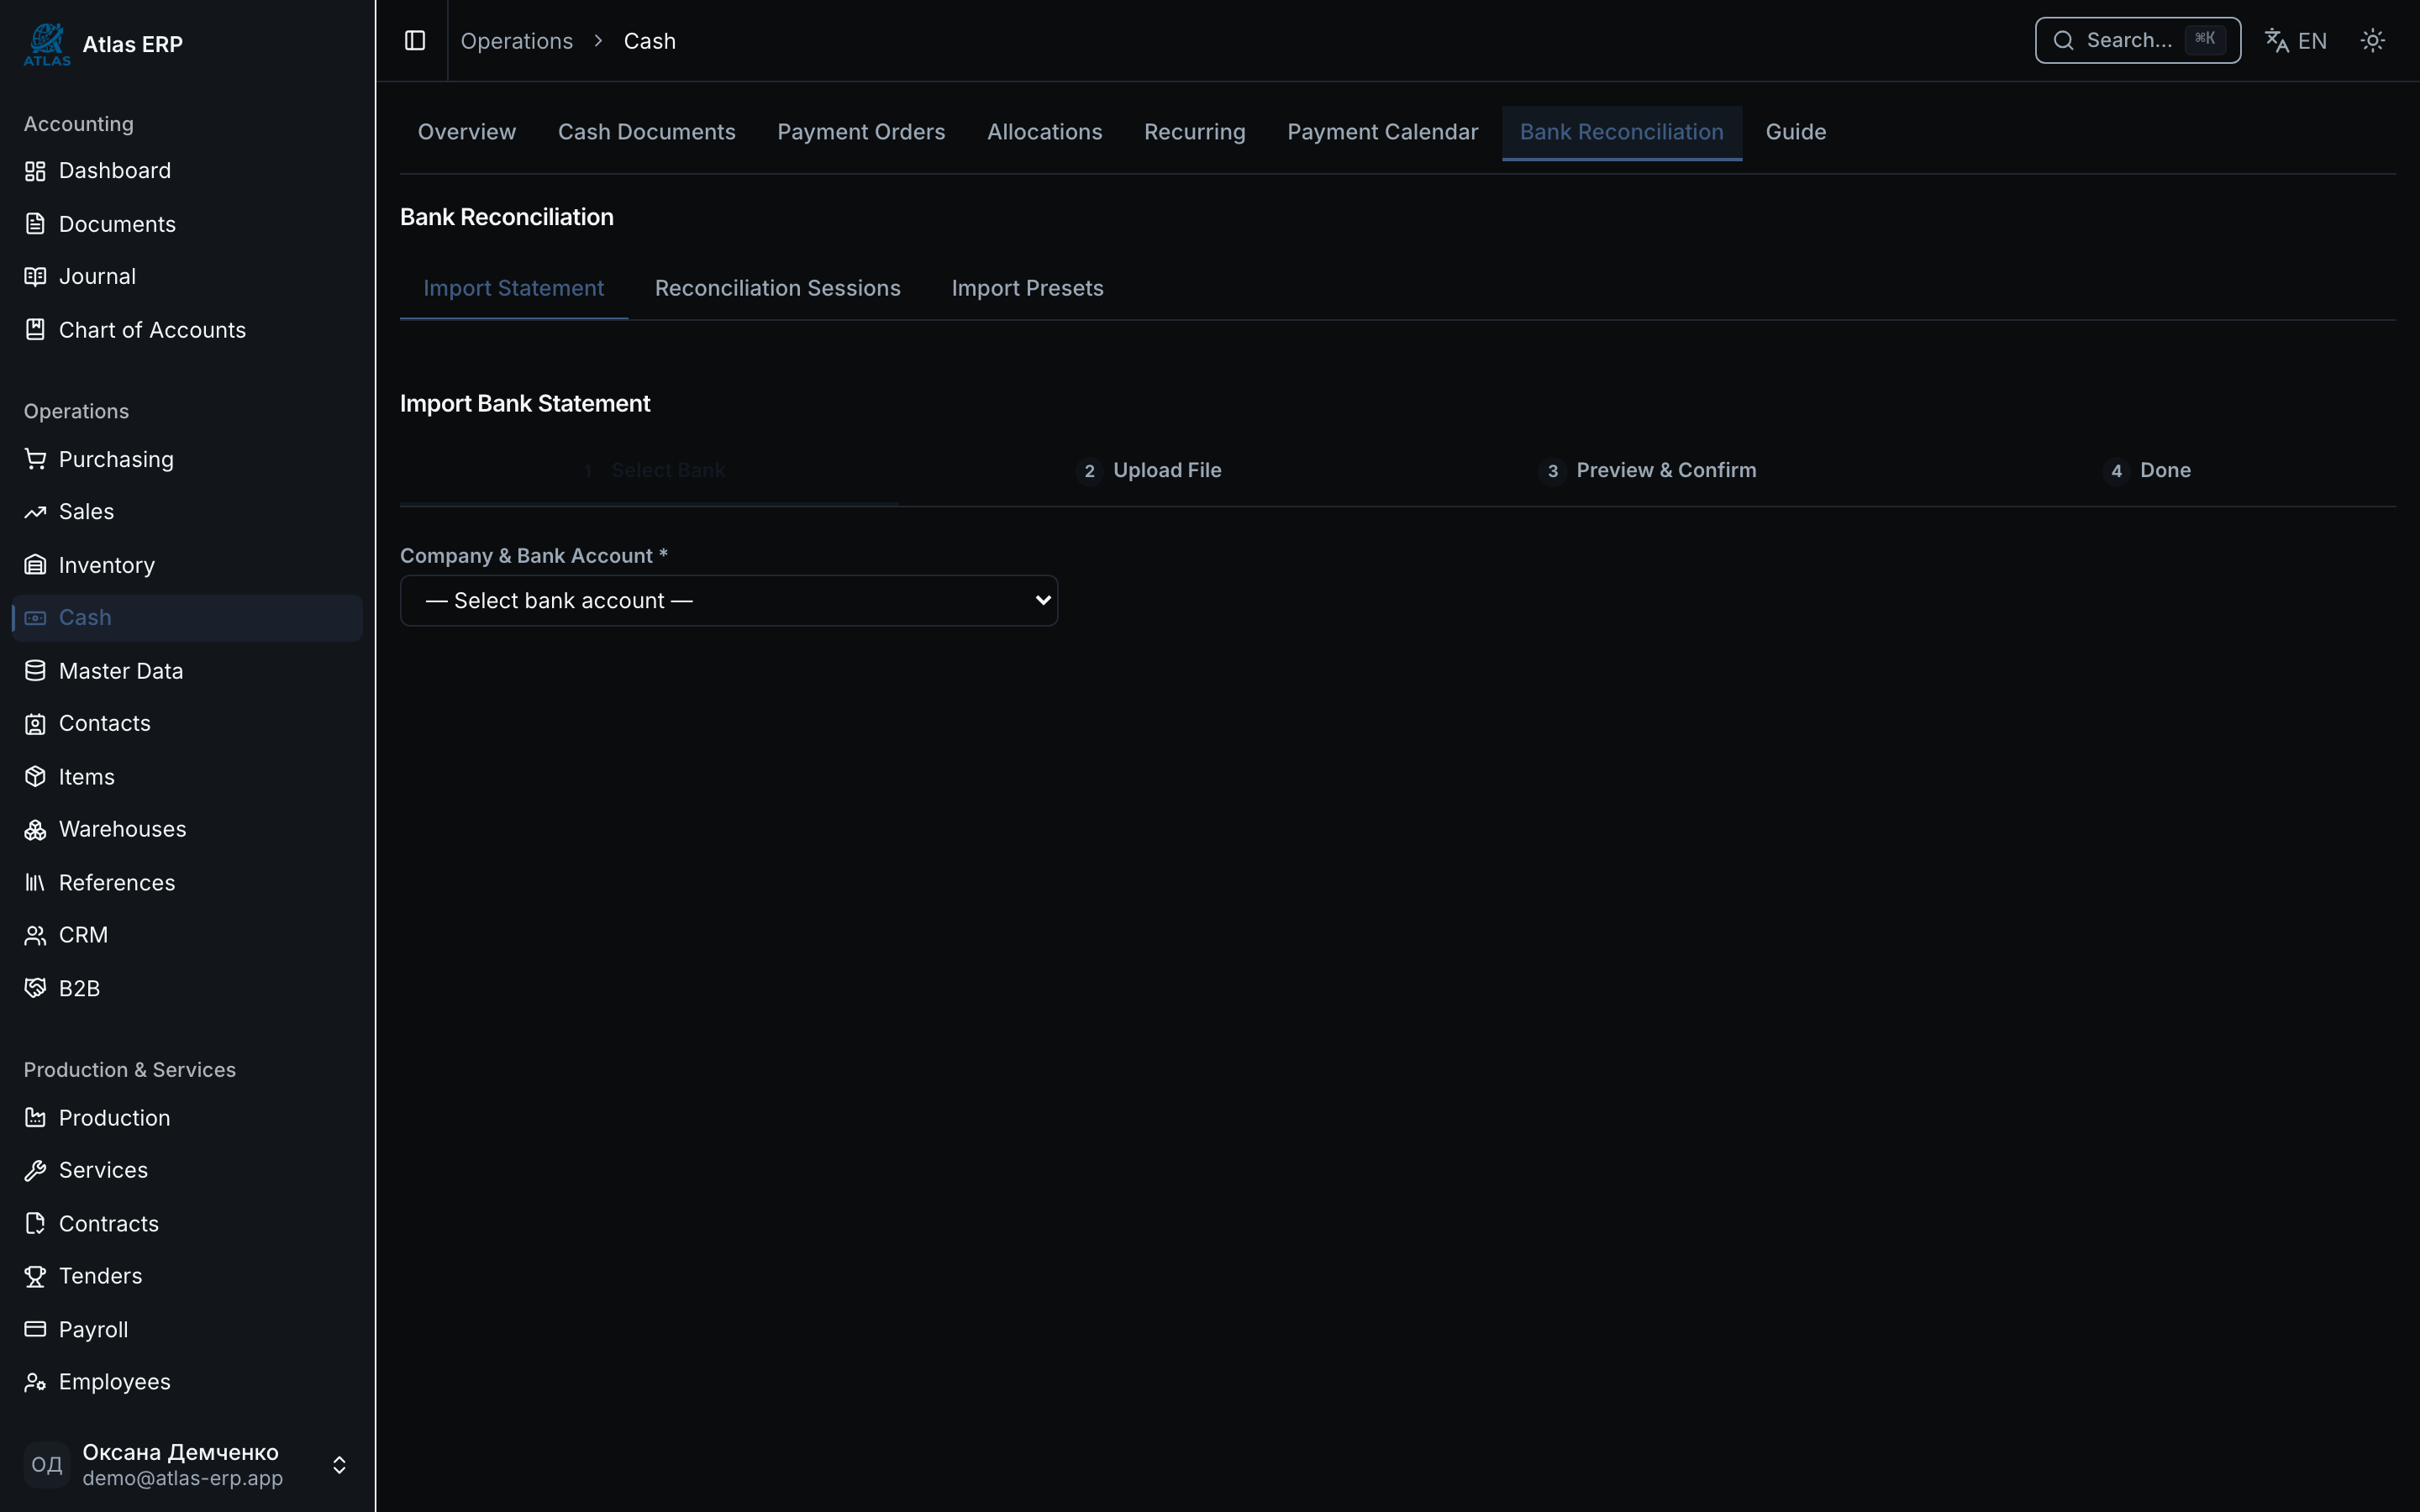Viewport: 2420px width, 1512px height.
Task: Click the Purchasing cart icon
Action: pyautogui.click(x=35, y=459)
